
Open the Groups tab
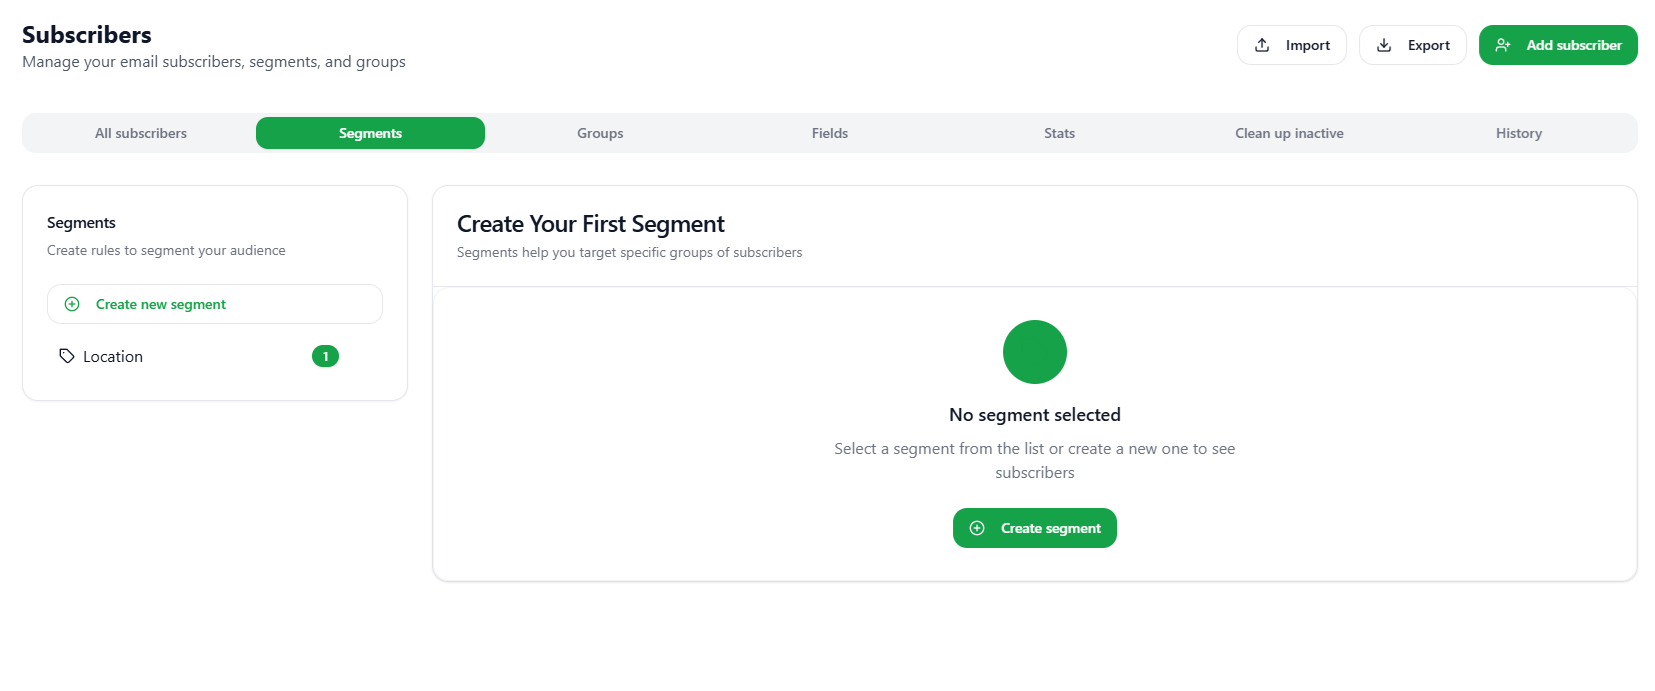[599, 133]
